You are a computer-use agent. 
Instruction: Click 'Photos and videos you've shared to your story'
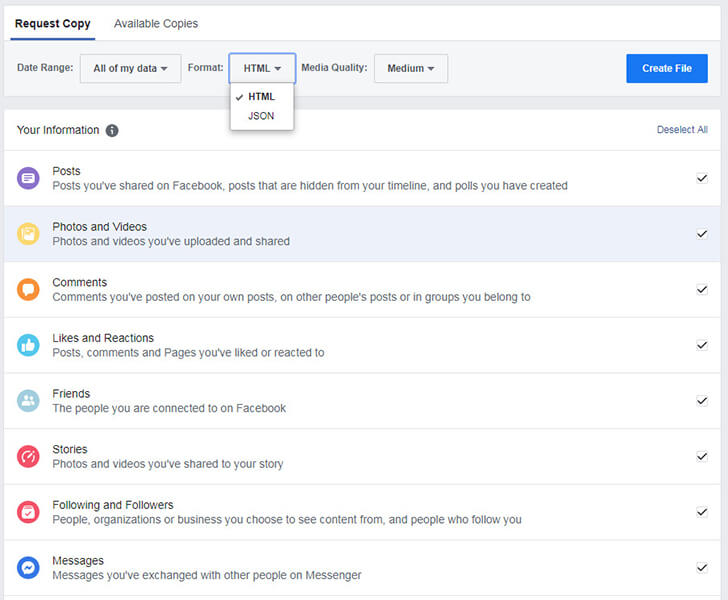click(x=168, y=464)
